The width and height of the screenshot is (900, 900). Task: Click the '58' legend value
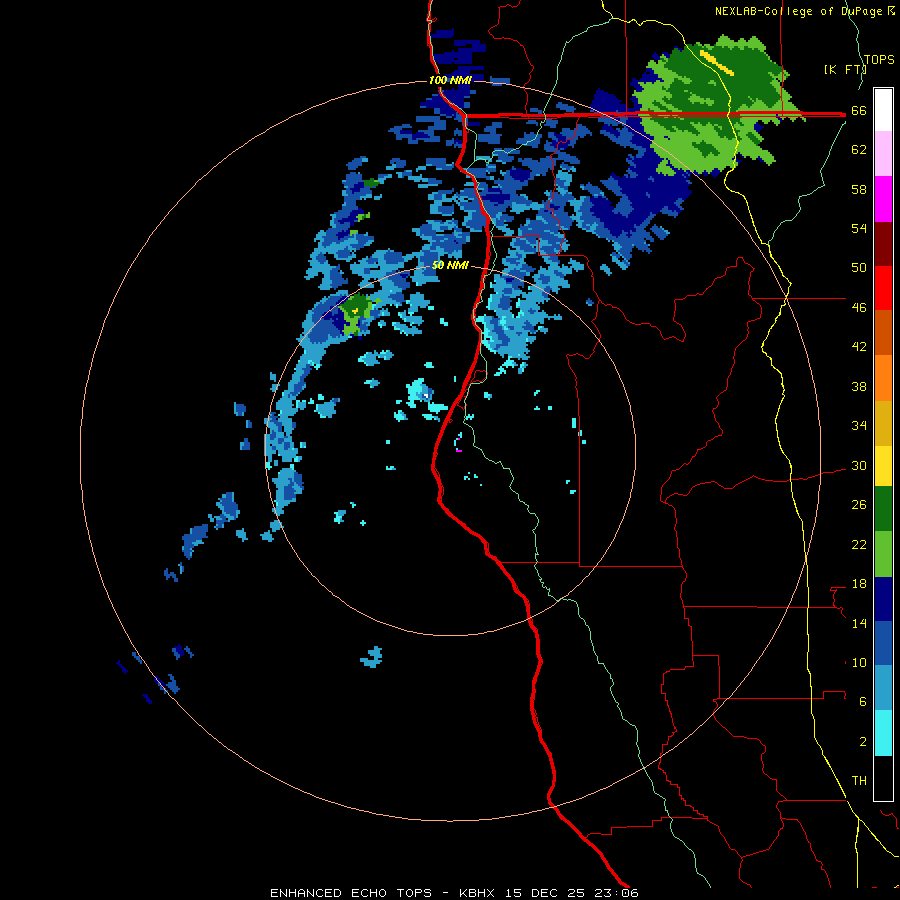859,189
